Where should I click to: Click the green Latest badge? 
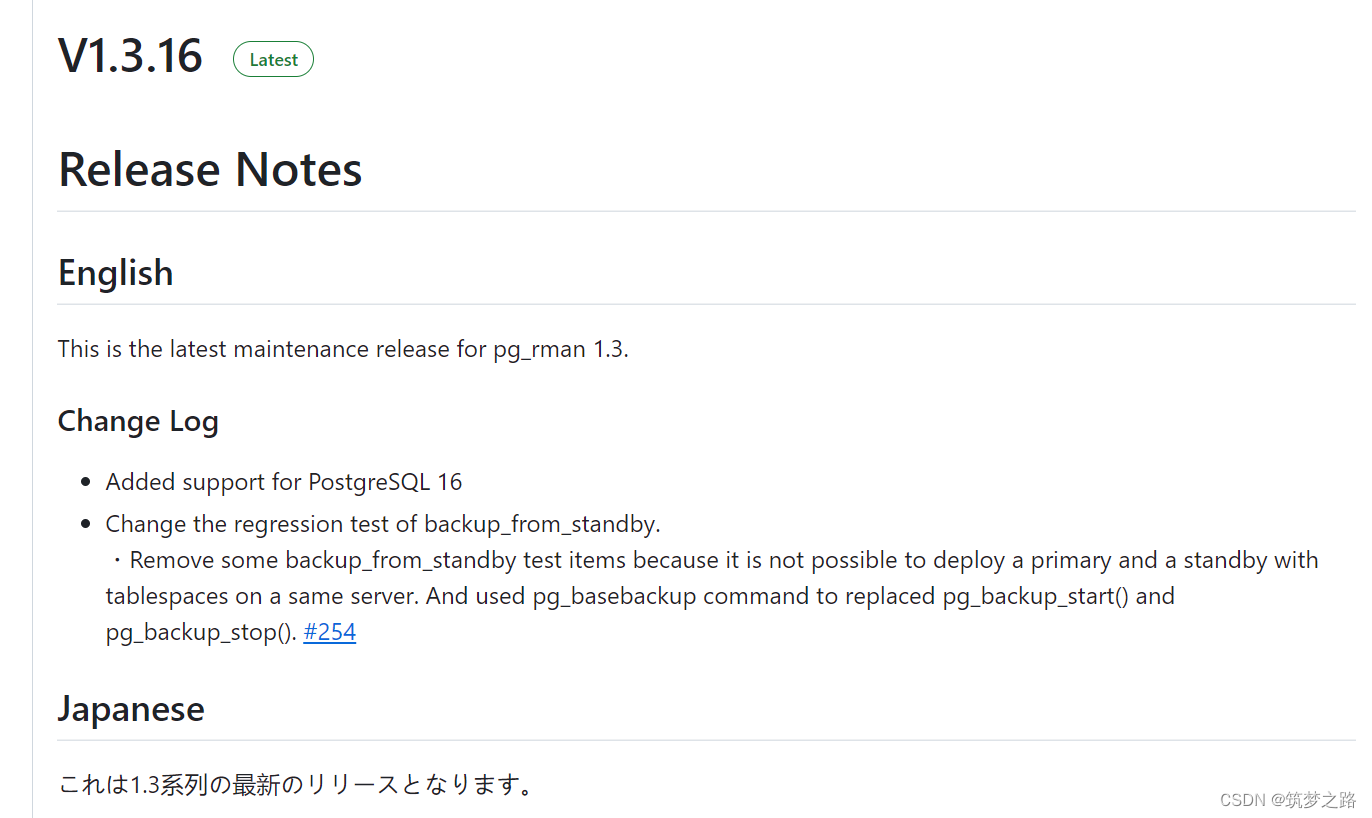pyautogui.click(x=273, y=60)
